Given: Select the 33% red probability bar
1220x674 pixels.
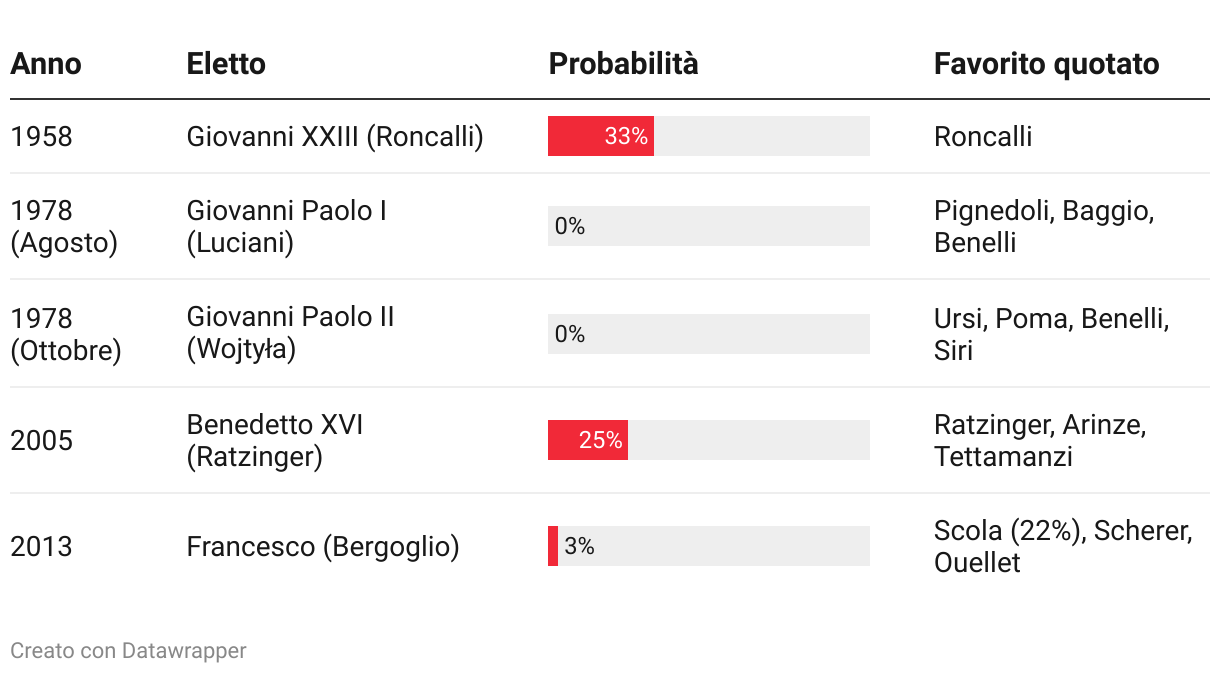Looking at the screenshot, I should pyautogui.click(x=601, y=136).
